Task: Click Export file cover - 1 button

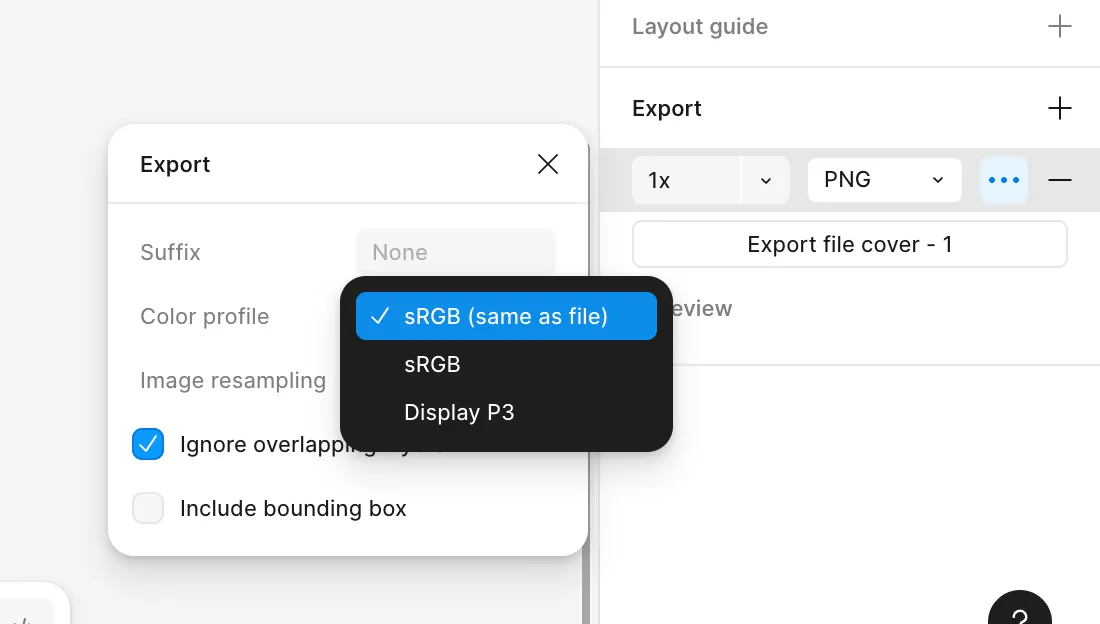Action: (x=849, y=244)
